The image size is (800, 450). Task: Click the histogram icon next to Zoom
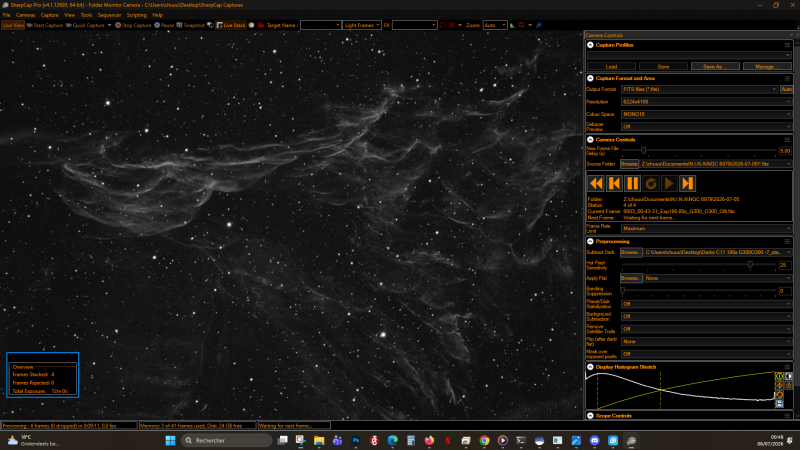pos(512,25)
